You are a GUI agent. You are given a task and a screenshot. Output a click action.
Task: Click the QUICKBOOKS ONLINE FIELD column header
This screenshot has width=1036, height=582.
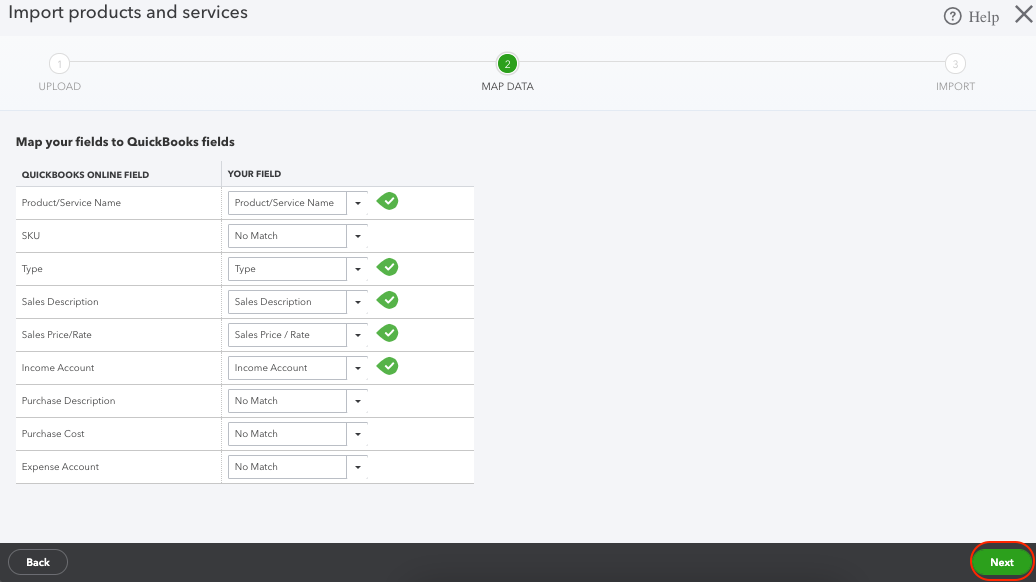85,175
